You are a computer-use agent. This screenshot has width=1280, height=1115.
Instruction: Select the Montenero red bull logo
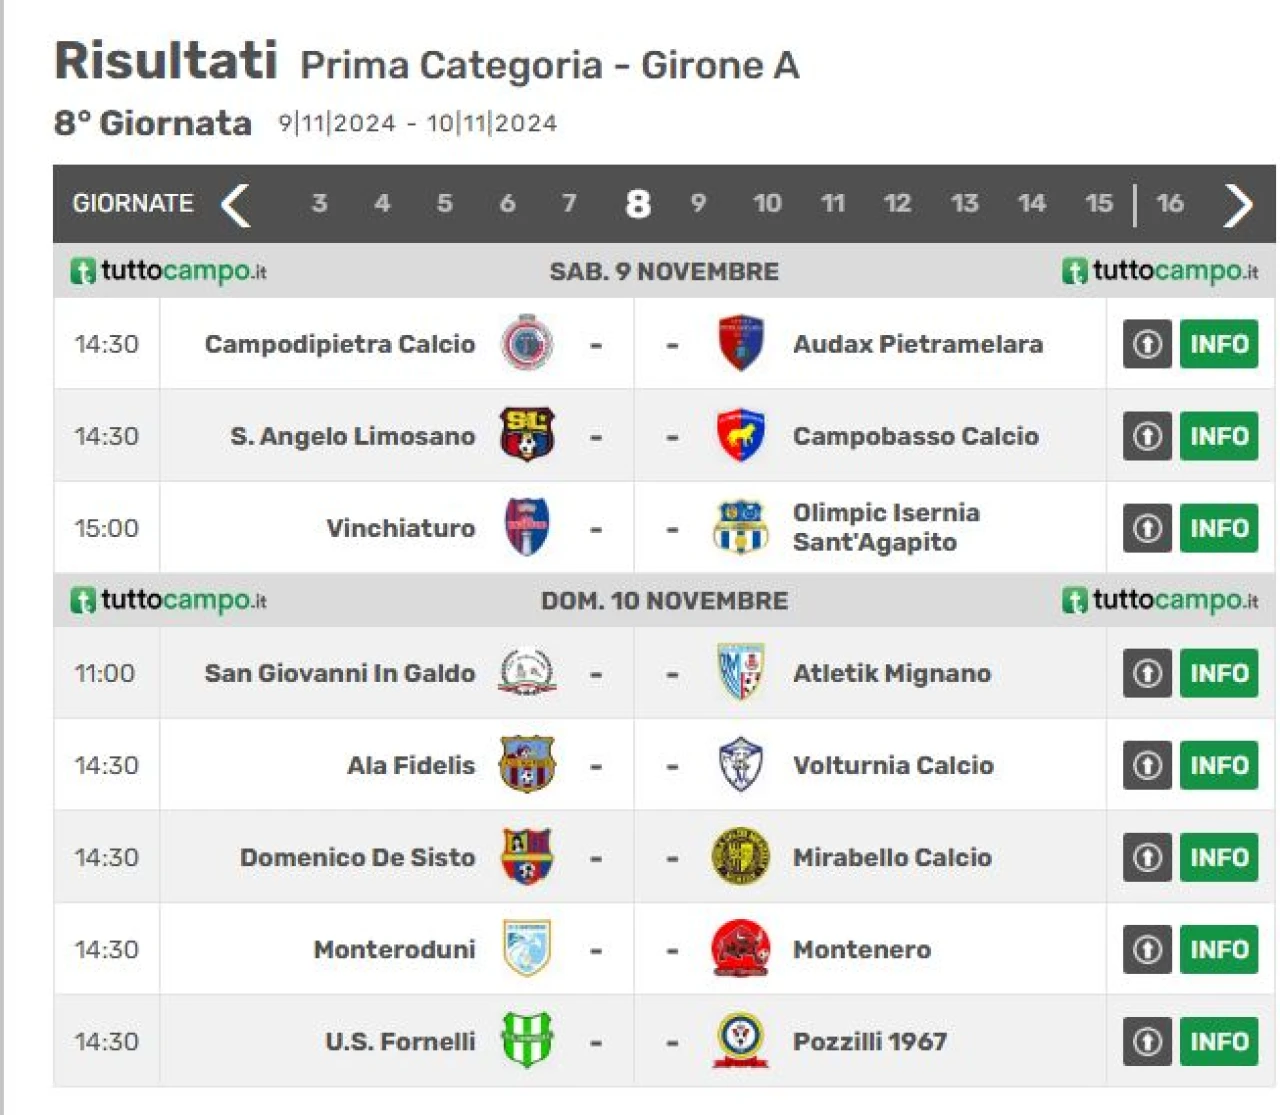740,948
